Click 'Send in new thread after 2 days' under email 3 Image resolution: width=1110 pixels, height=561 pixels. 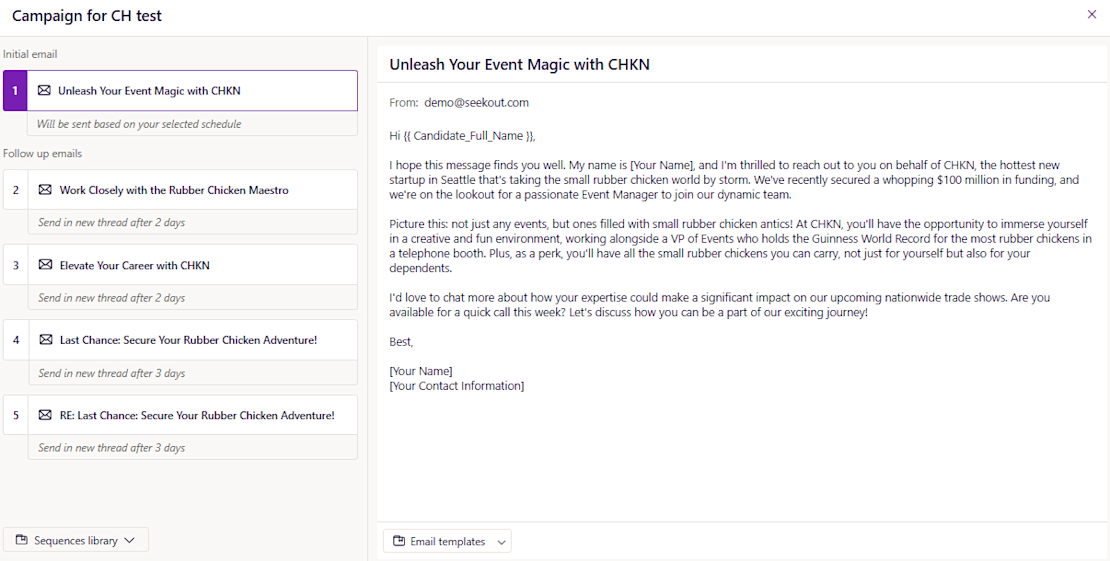(111, 298)
